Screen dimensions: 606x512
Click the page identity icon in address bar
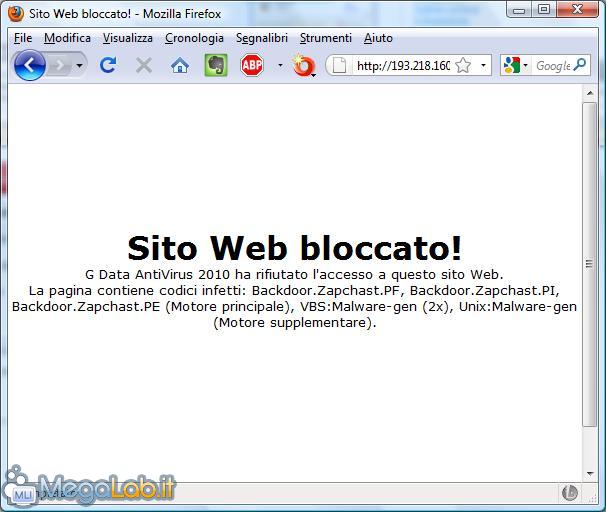tap(339, 65)
